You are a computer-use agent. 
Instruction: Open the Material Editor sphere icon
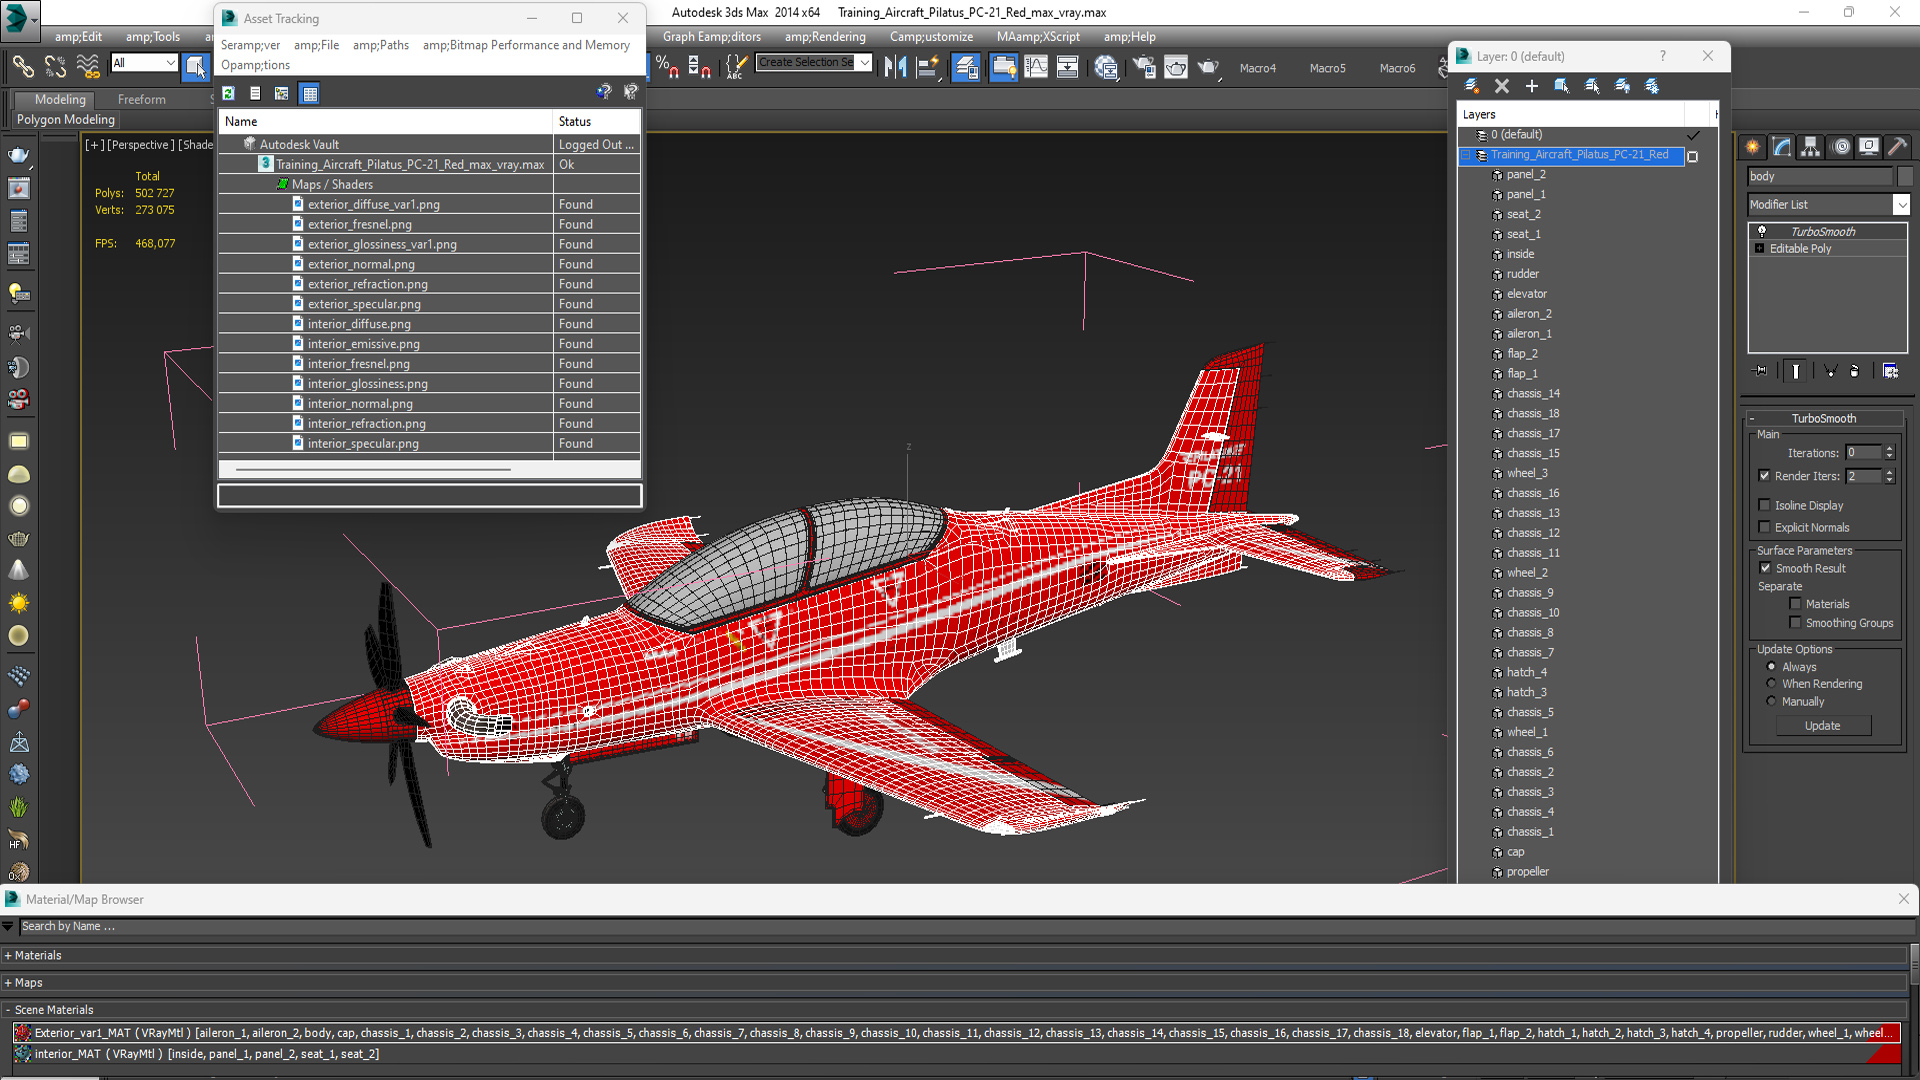tap(1105, 66)
